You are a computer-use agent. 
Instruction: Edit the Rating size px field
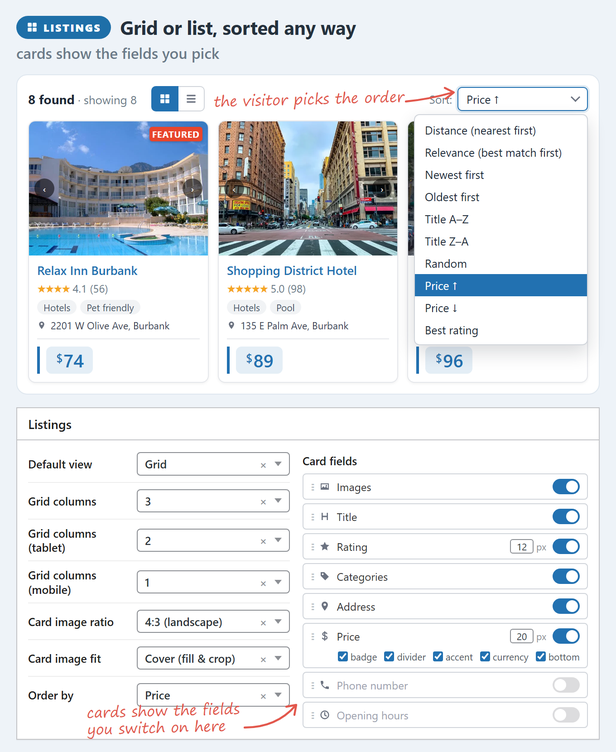[521, 547]
